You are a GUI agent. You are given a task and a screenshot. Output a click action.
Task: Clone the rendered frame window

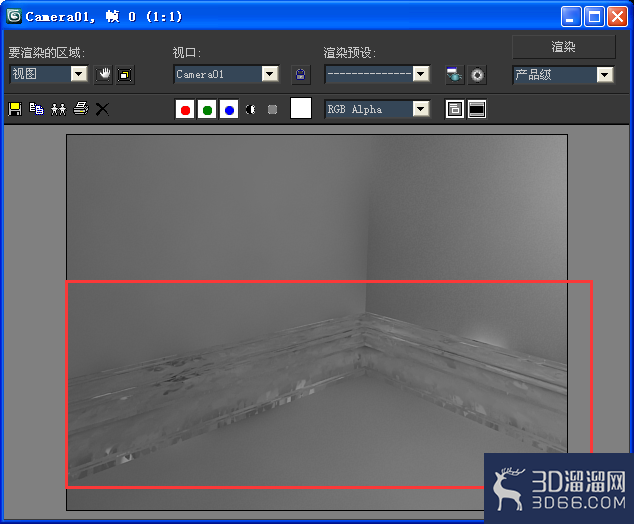tap(59, 109)
